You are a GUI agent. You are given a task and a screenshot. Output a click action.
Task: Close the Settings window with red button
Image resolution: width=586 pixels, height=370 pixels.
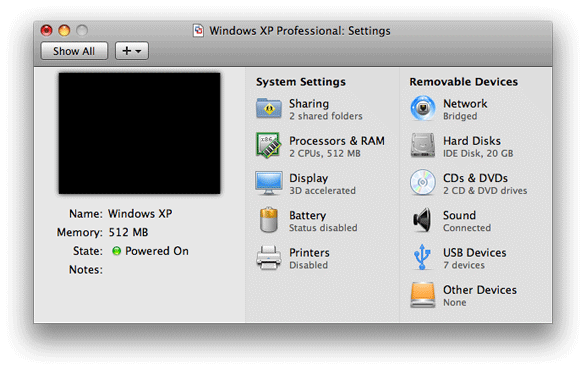point(47,30)
